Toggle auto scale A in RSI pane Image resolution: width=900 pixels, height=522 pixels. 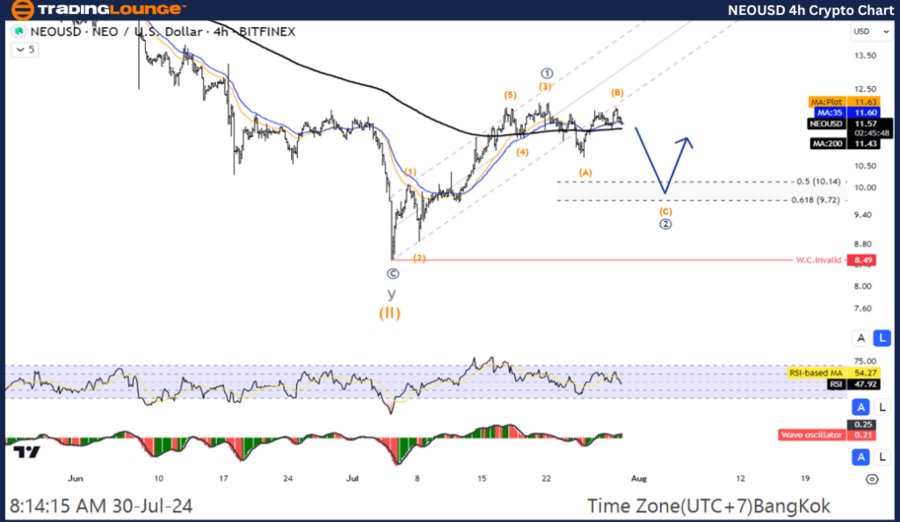tap(860, 407)
